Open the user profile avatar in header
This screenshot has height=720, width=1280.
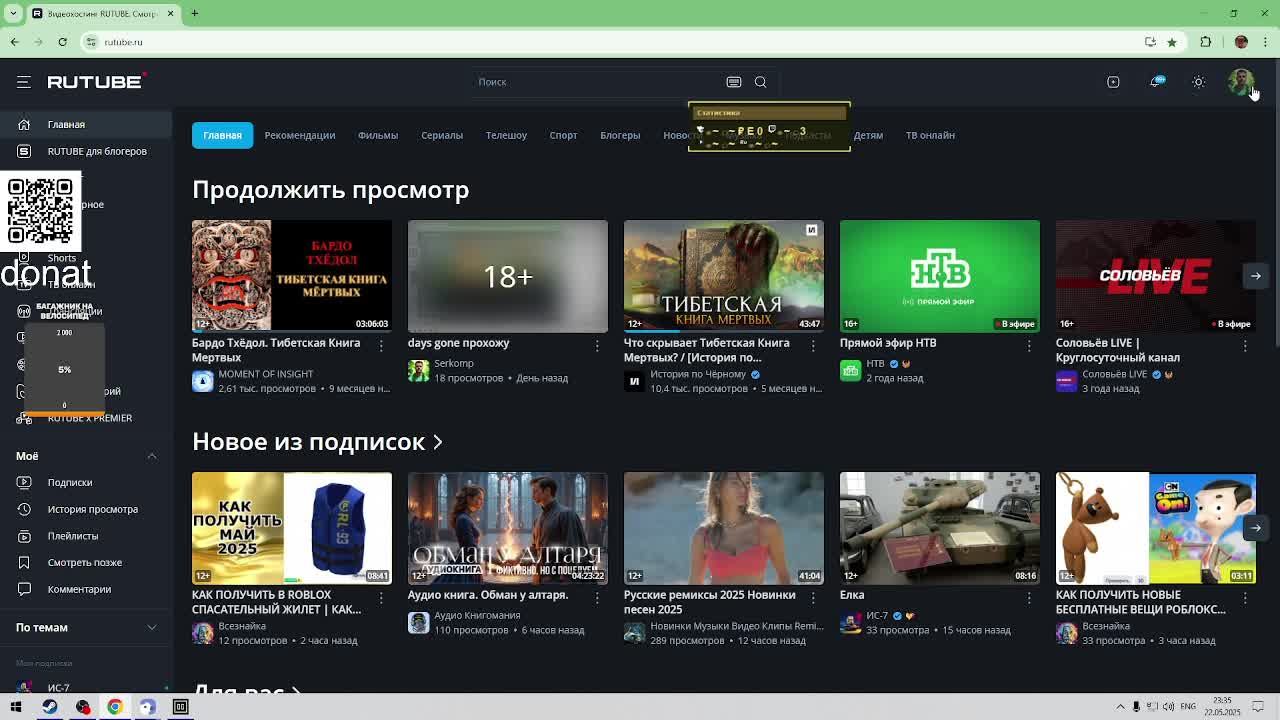[1241, 82]
